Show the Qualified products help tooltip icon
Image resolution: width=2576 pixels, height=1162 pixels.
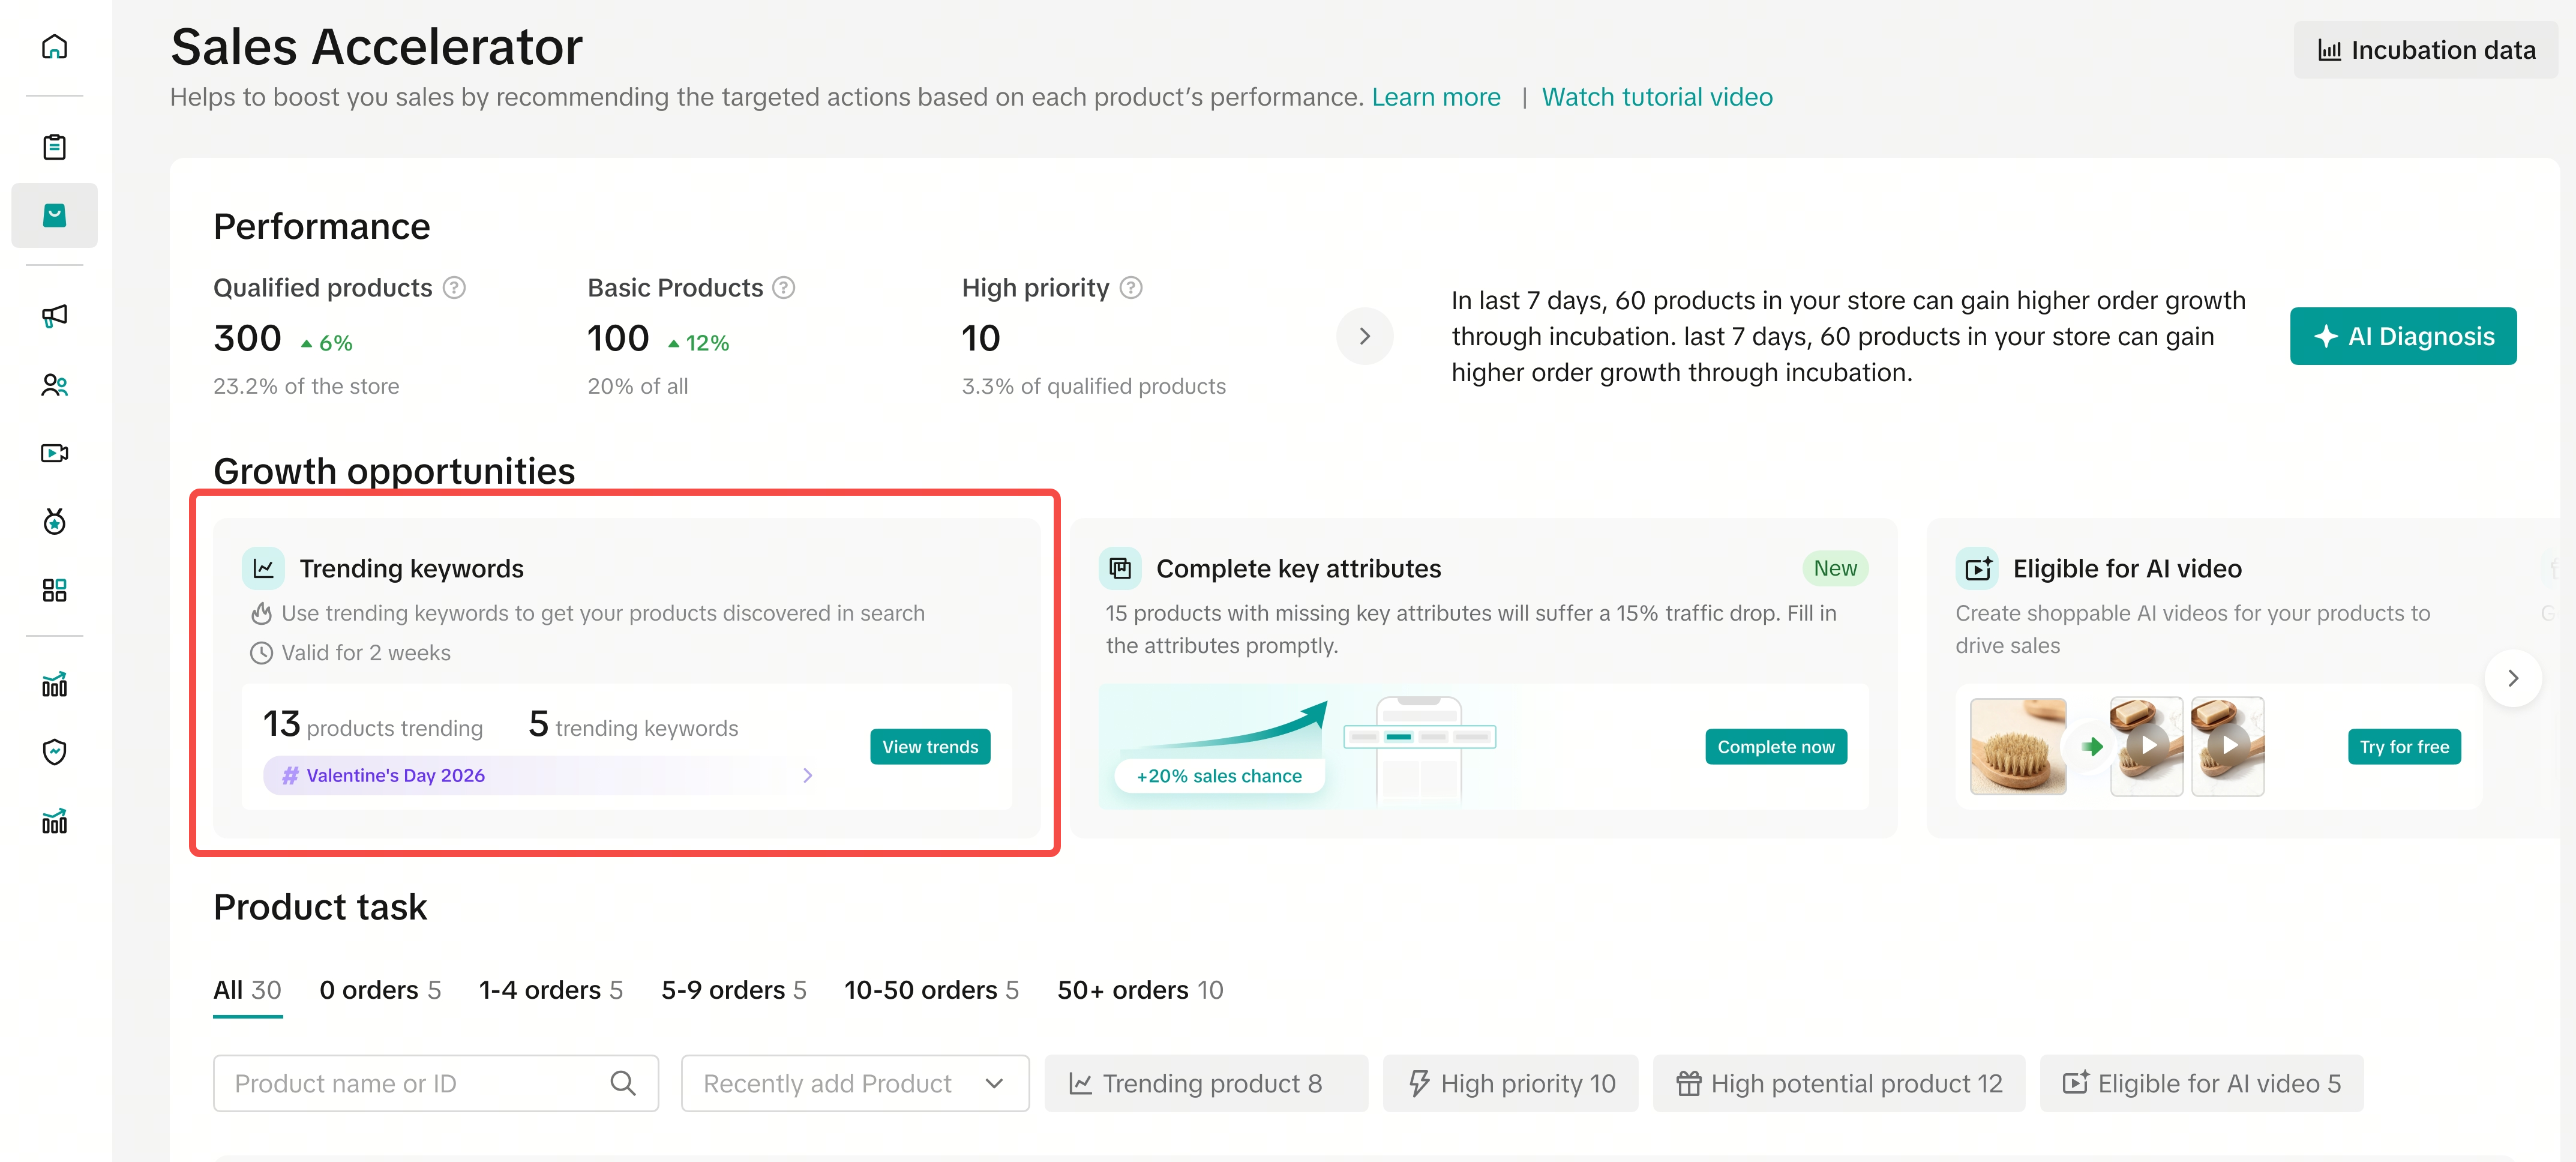tap(454, 288)
